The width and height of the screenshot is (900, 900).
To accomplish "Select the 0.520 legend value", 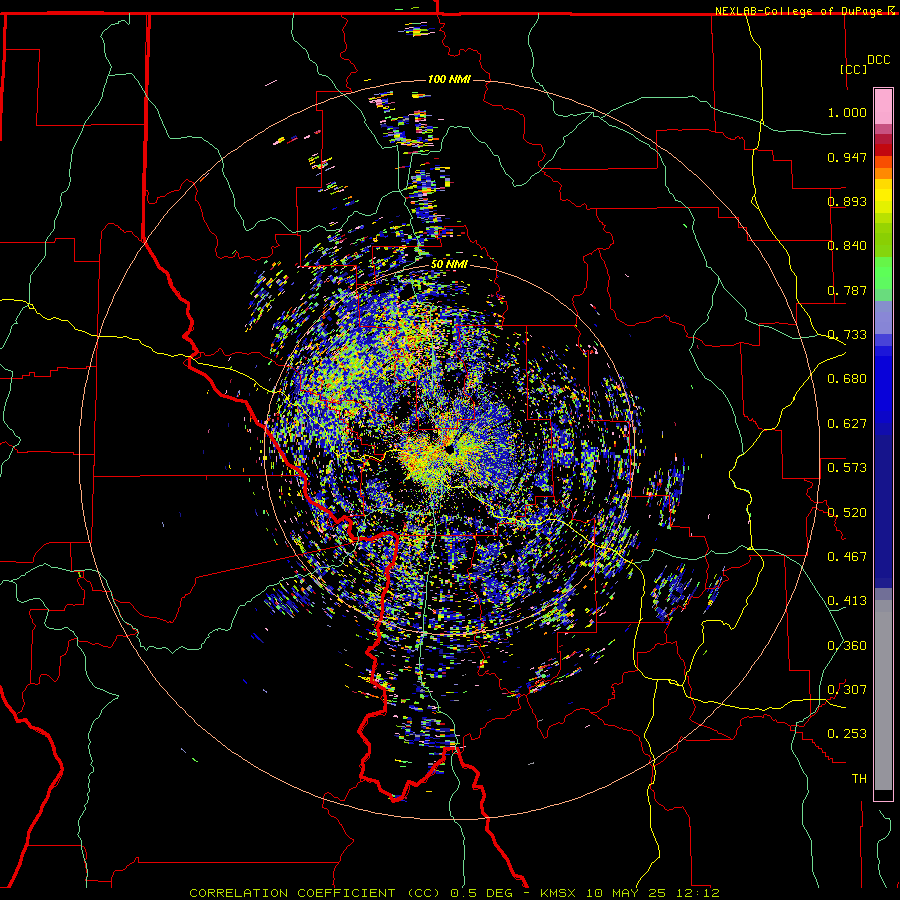I will [x=847, y=513].
